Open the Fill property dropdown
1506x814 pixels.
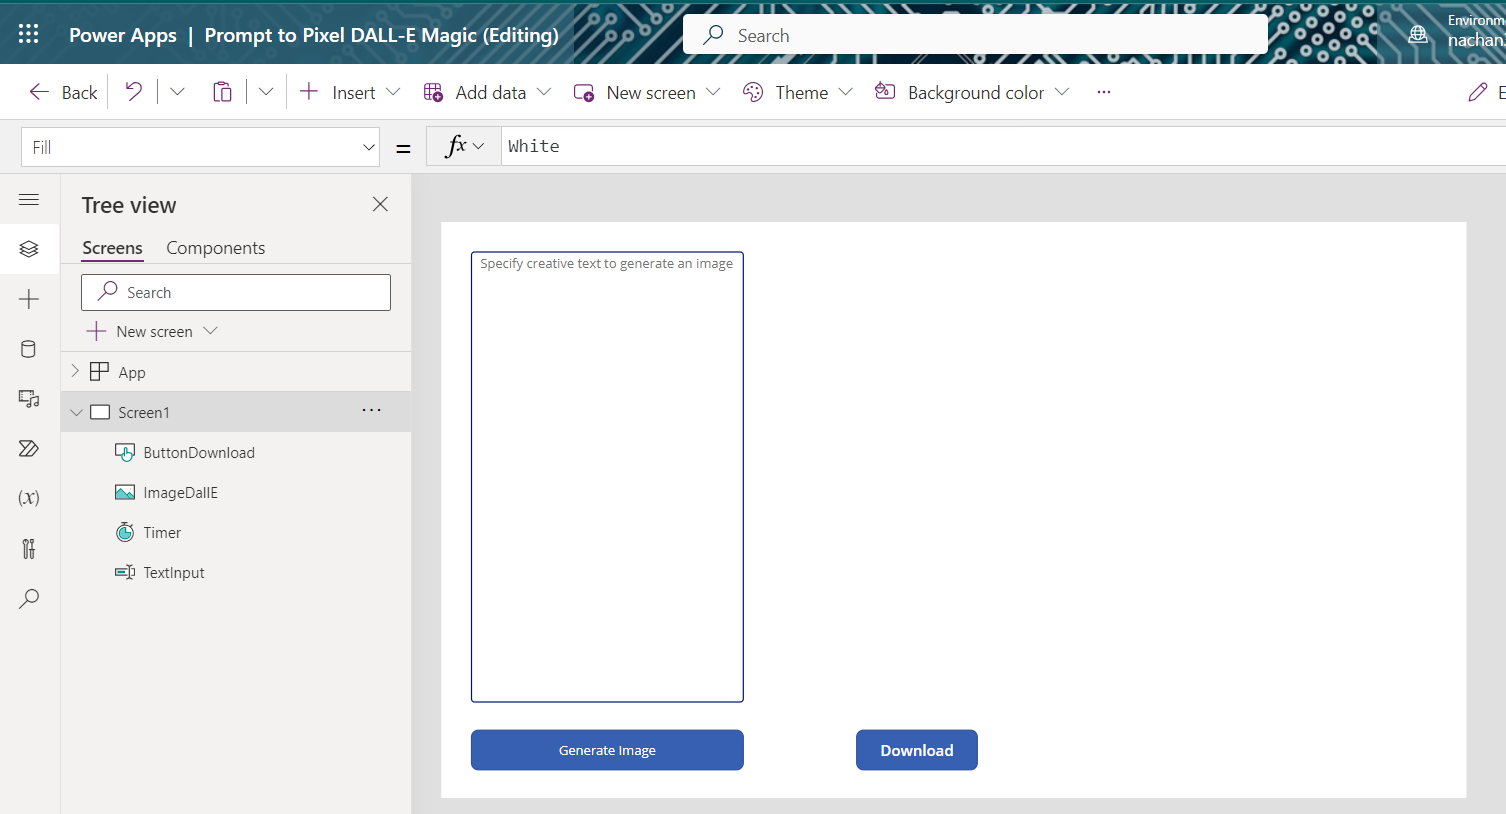368,147
